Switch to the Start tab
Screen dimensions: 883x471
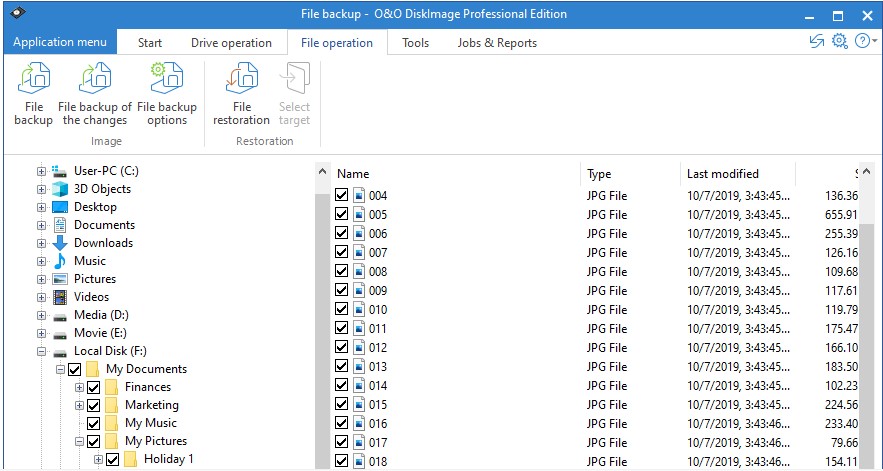[x=150, y=43]
